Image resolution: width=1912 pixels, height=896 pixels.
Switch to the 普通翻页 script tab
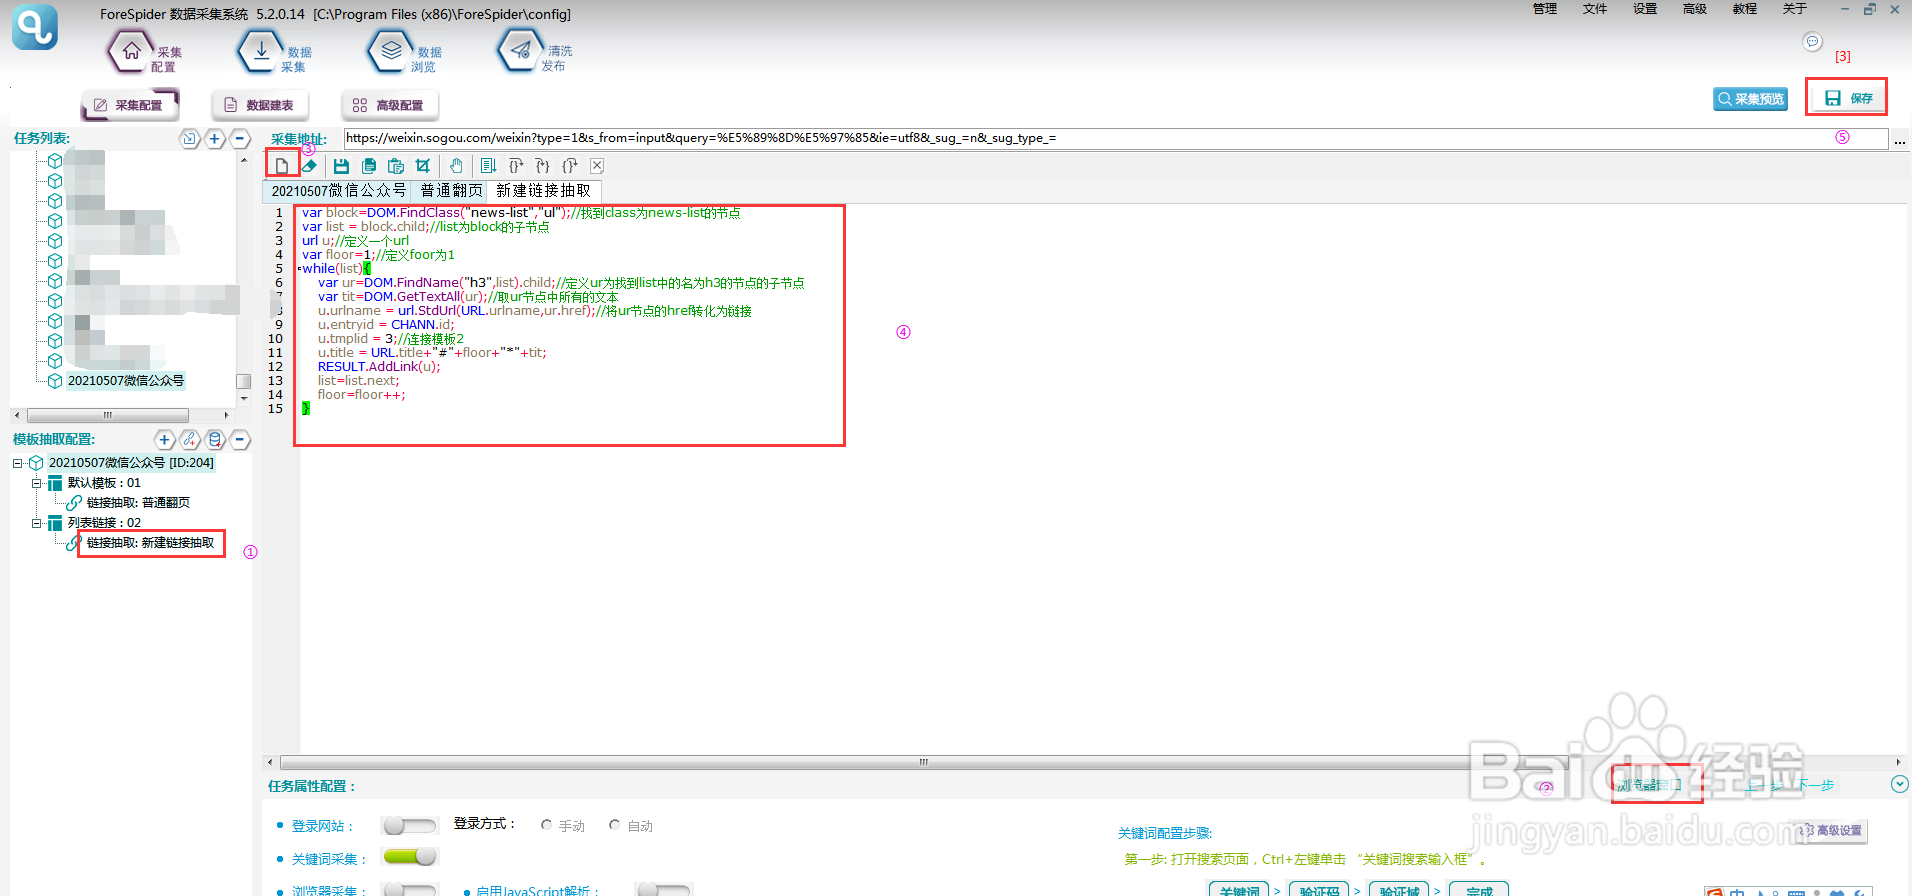451,190
